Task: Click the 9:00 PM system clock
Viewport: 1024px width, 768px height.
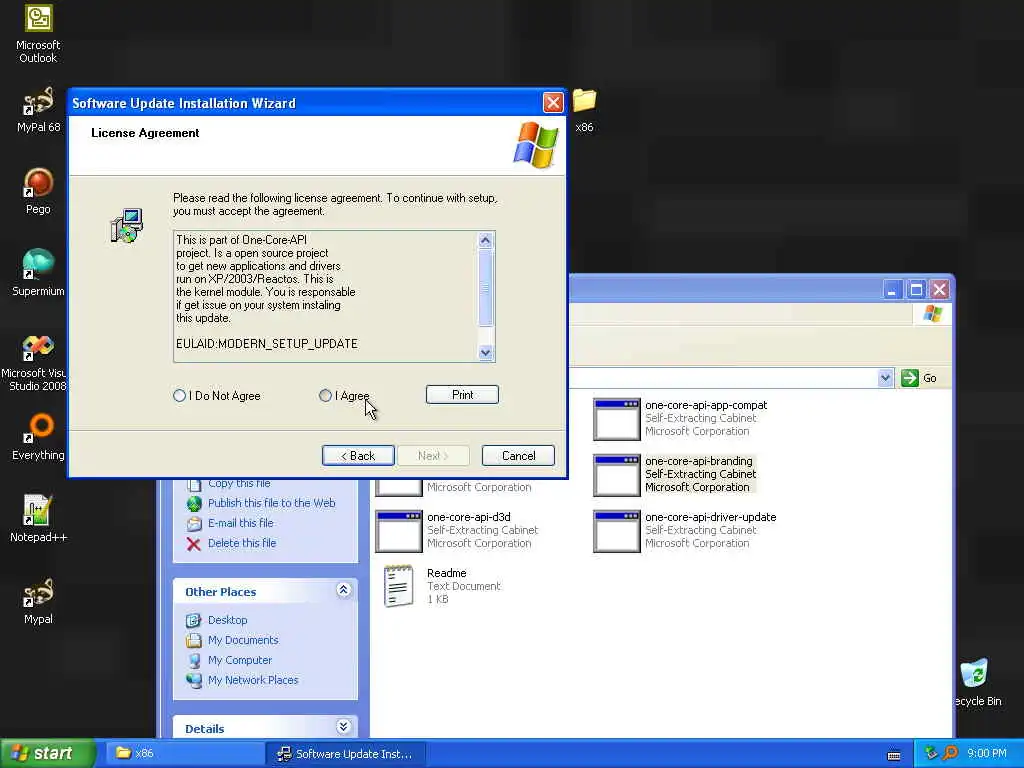Action: coord(987,754)
